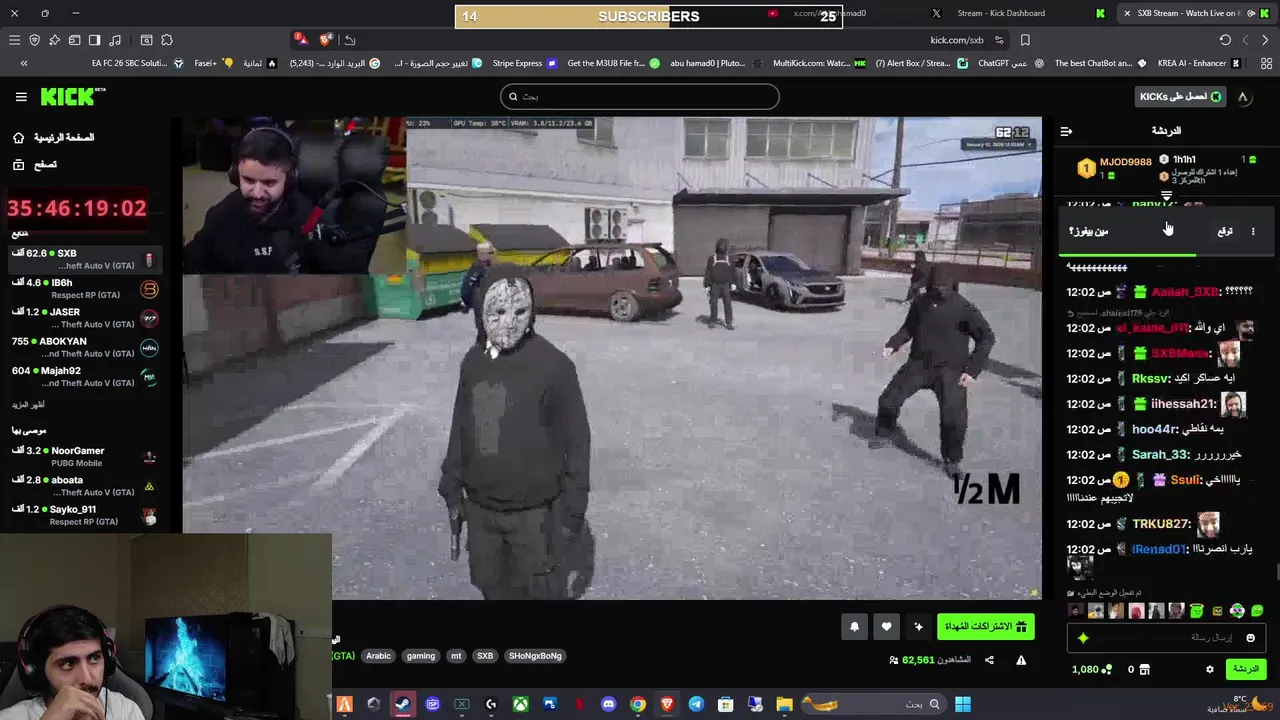Click the report warning triangle icon
Screen dimensions: 1280x720
point(1021,660)
